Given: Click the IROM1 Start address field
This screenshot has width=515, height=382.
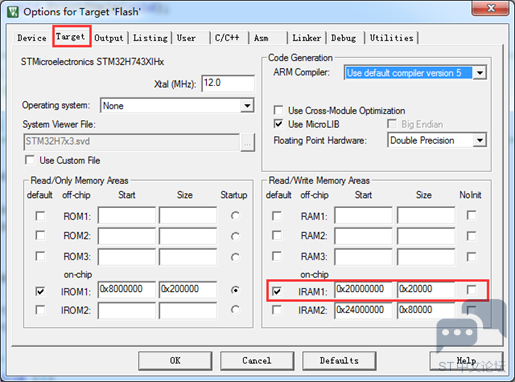Looking at the screenshot, I should click(x=127, y=289).
